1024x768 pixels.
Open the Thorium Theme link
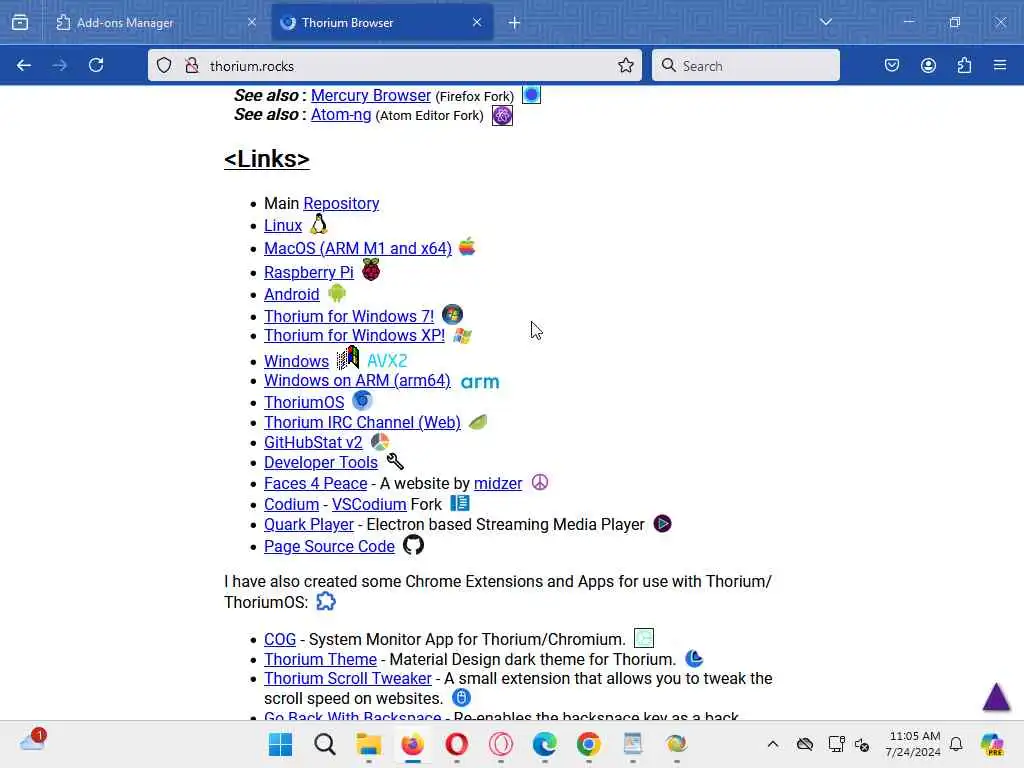point(320,660)
